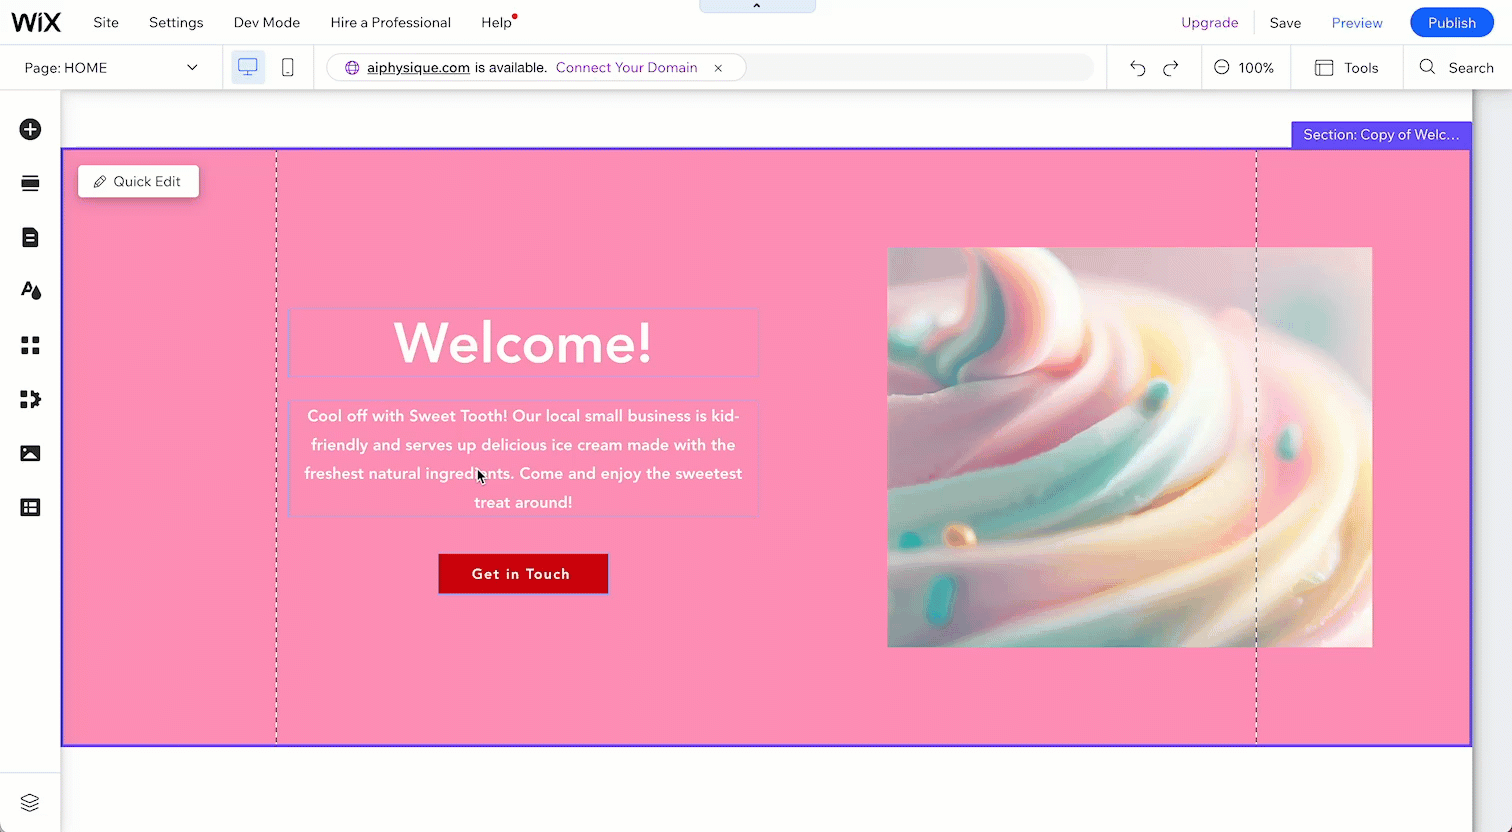The width and height of the screenshot is (1512, 832).
Task: Click the zoom out minus icon
Action: click(1221, 68)
